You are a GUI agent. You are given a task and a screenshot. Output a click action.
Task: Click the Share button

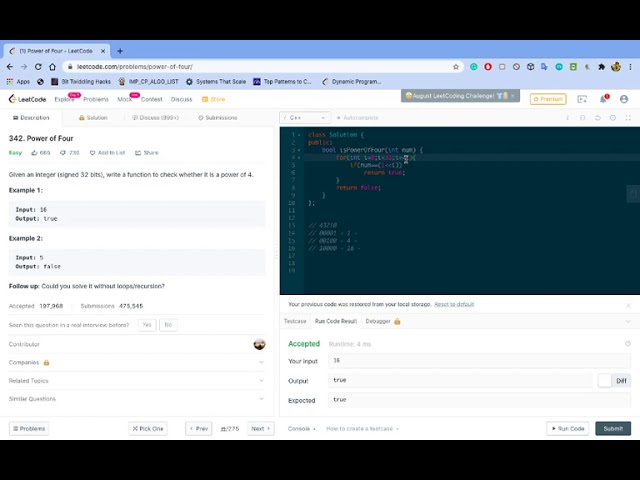(x=147, y=153)
